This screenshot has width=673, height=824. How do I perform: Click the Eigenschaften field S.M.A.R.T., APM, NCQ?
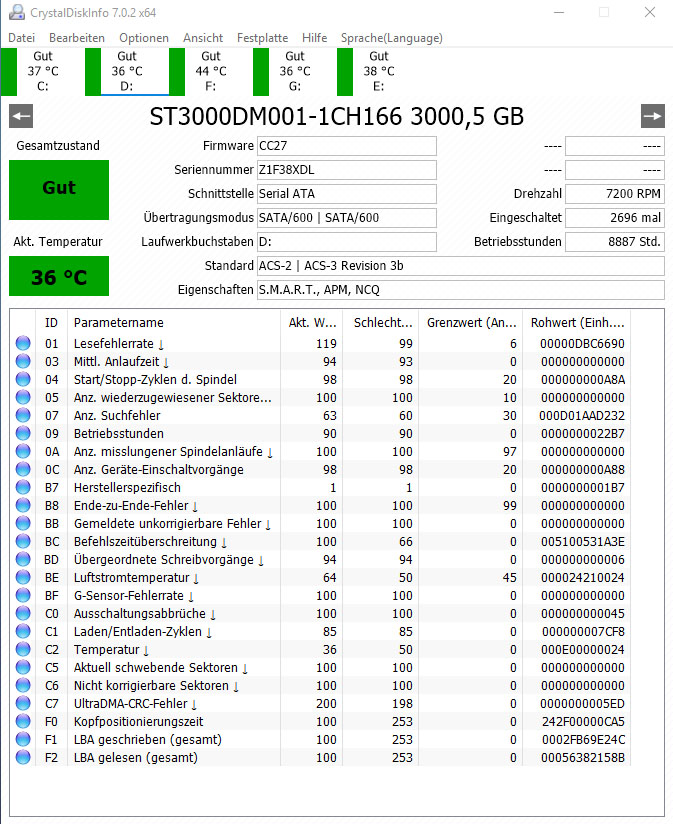461,290
